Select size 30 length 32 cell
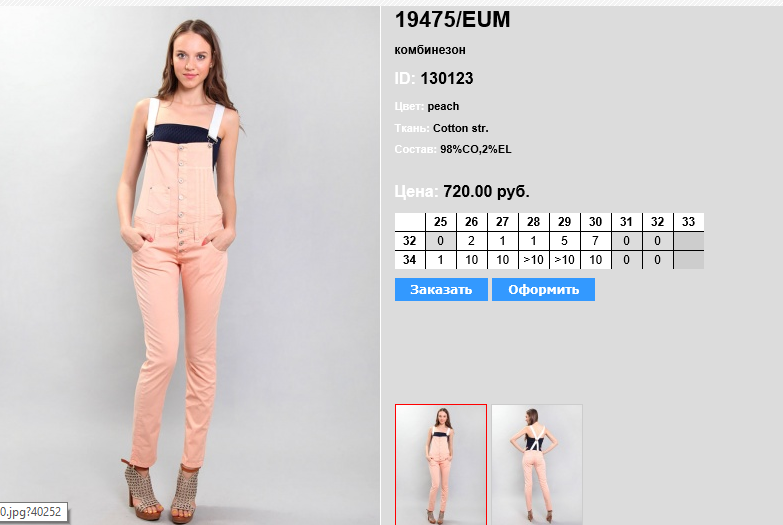Viewport: 783px width, 525px height. point(595,241)
